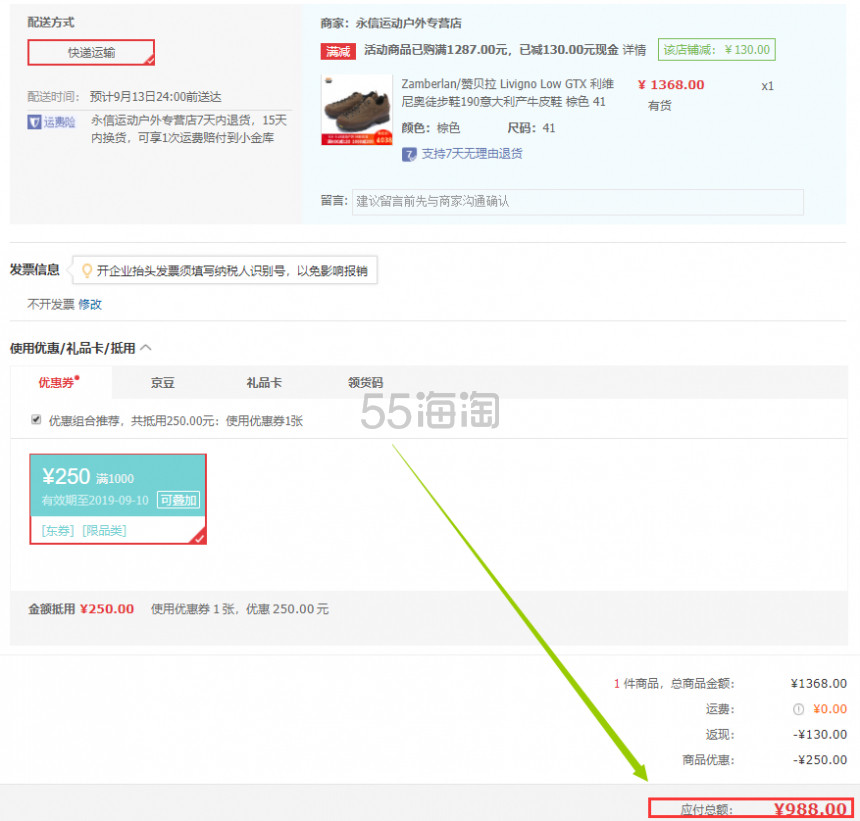The image size is (860, 821).
Task: Open the 运费险 freight insurance link
Action: [59, 122]
